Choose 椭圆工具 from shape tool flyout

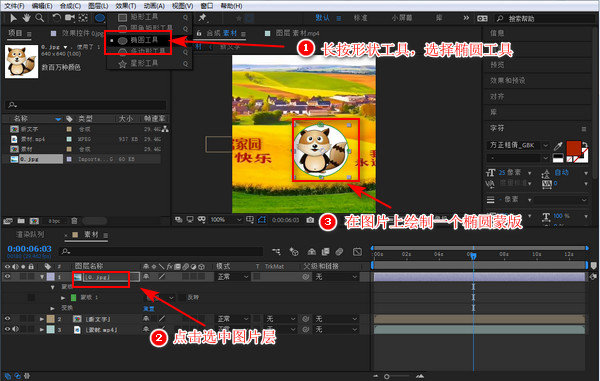pos(143,40)
